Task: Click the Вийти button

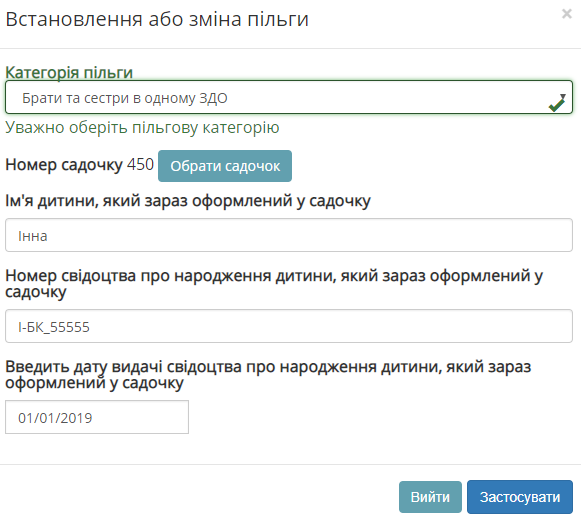Action: pos(430,497)
